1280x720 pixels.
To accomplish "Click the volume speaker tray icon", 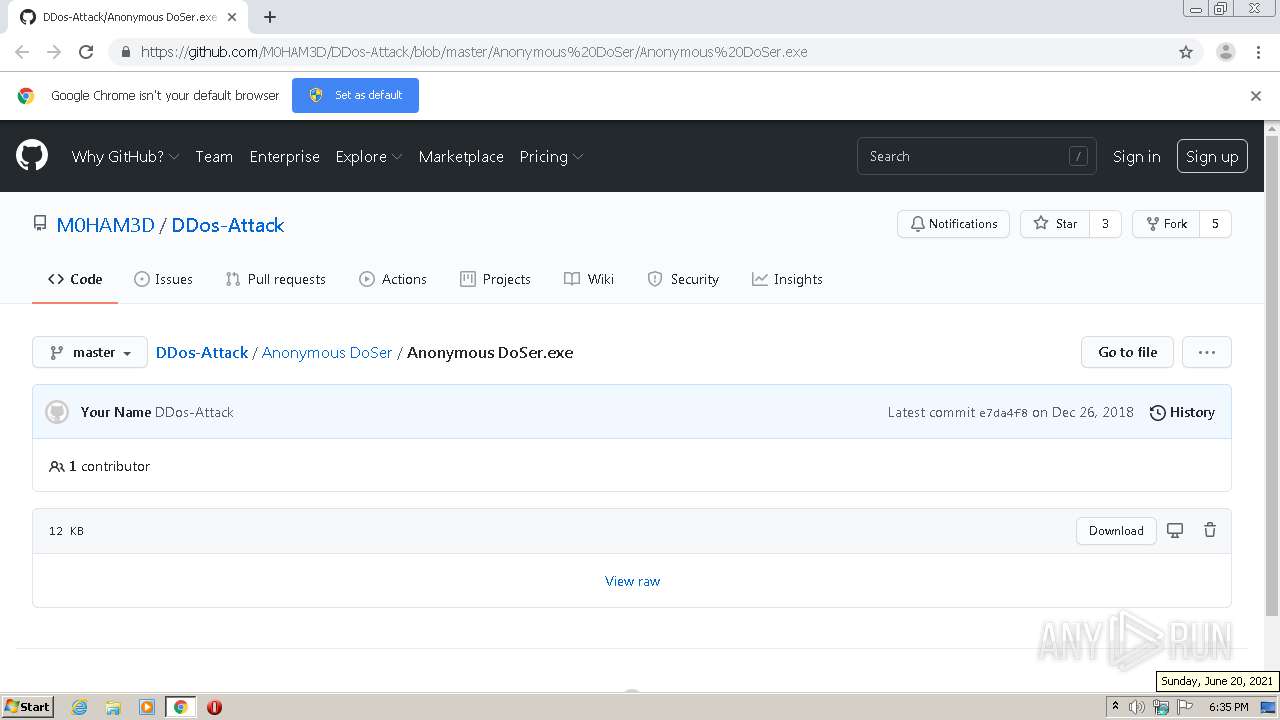I will pyautogui.click(x=1137, y=707).
